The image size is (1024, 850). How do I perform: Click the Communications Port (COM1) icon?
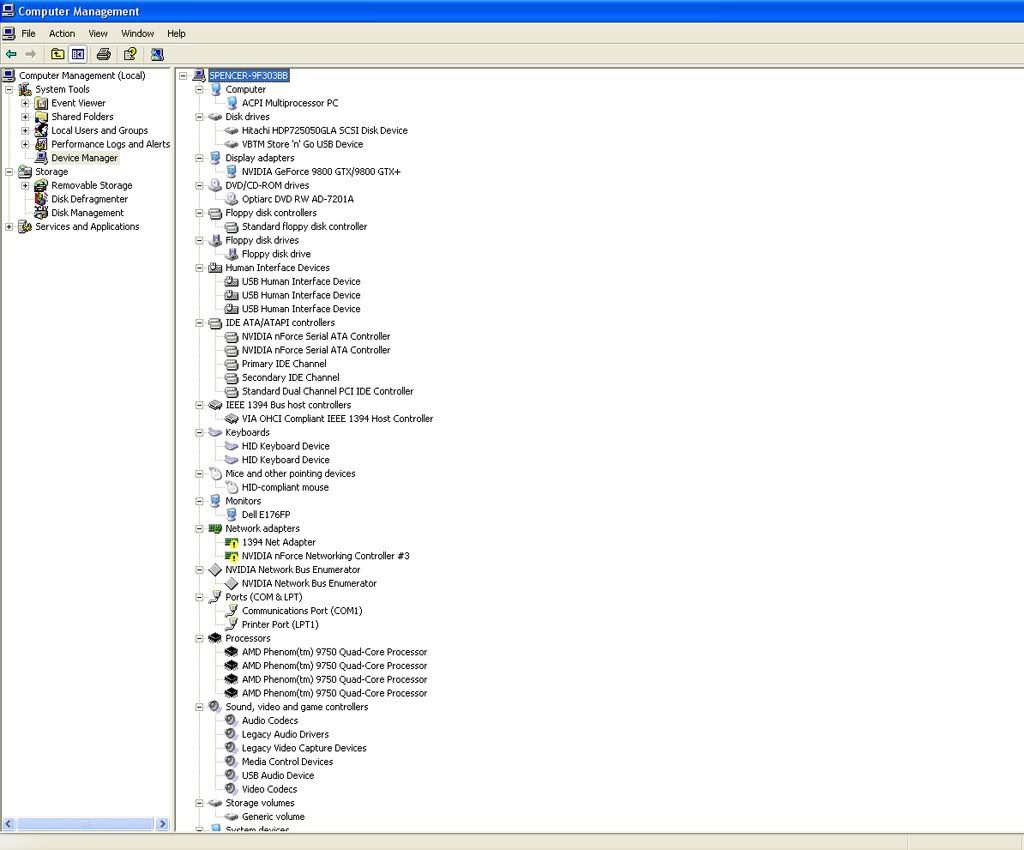(231, 611)
